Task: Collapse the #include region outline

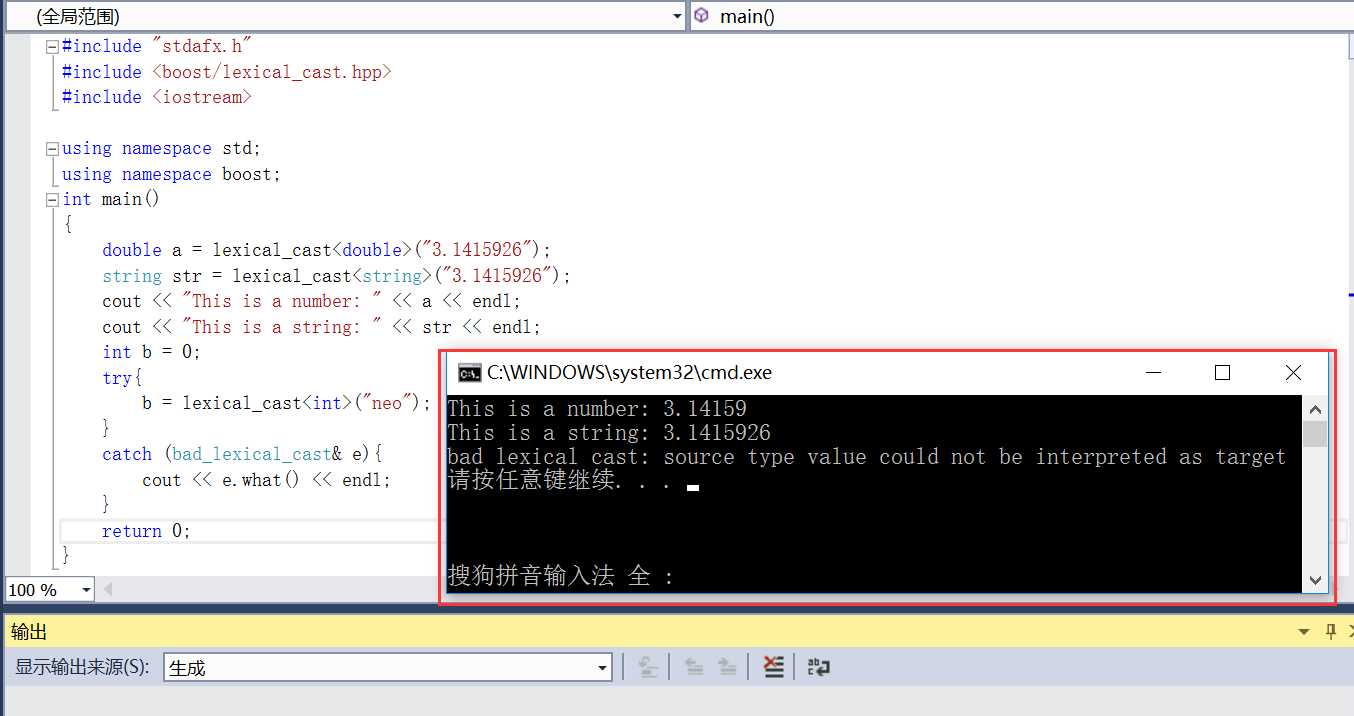Action: coord(52,46)
